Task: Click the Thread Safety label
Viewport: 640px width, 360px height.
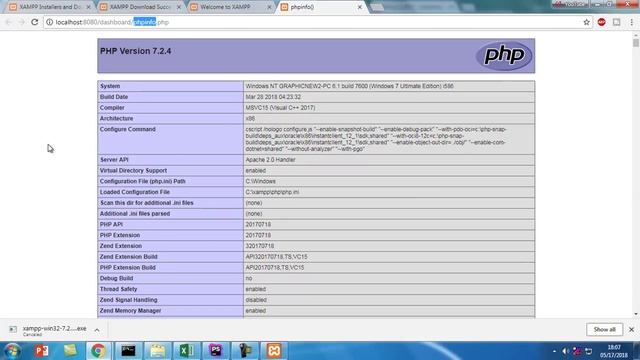Action: pyautogui.click(x=118, y=289)
